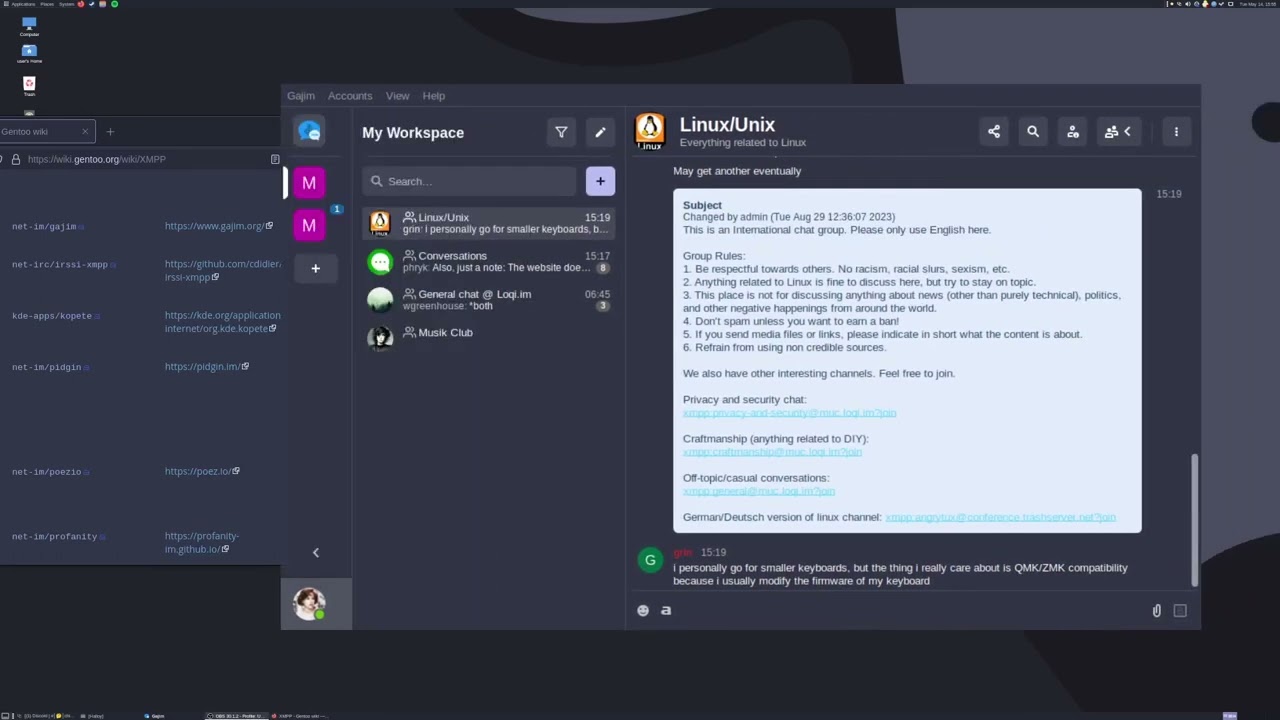
Task: Open the poez.io link
Action: pos(202,471)
